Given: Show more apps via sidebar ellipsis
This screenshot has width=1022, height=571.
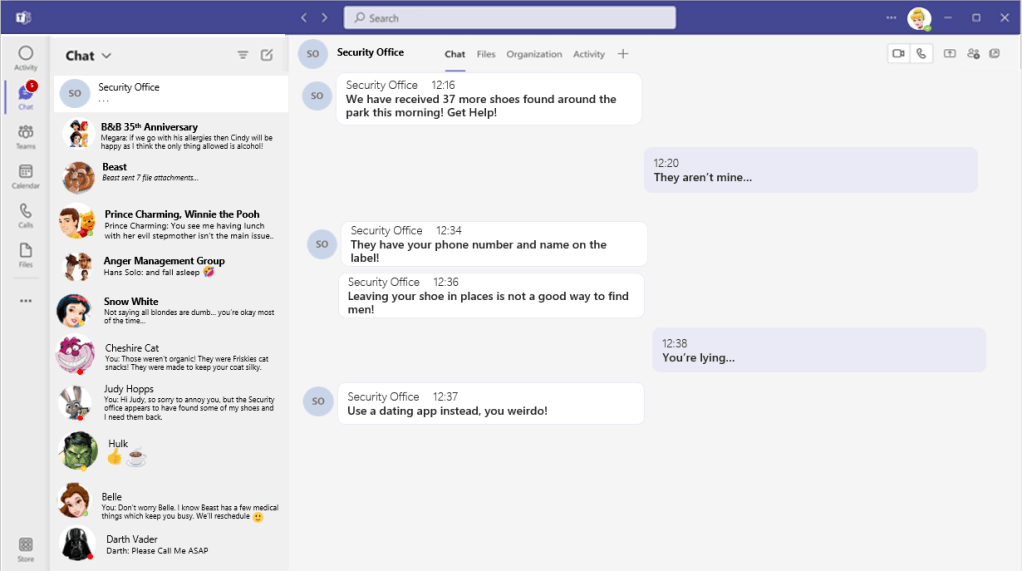Looking at the screenshot, I should (25, 300).
